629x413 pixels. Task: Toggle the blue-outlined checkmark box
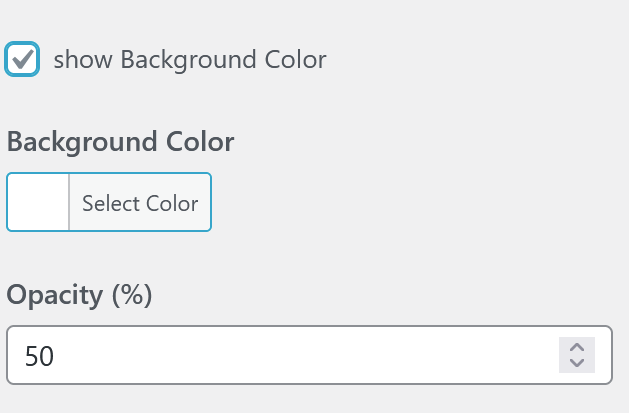[x=22, y=60]
